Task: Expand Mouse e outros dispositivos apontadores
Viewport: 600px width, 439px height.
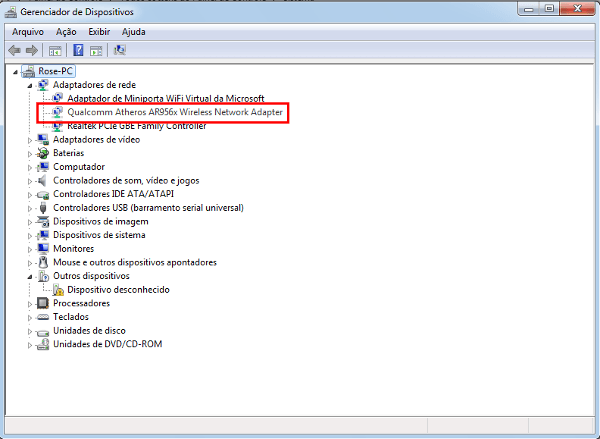Action: (30, 263)
